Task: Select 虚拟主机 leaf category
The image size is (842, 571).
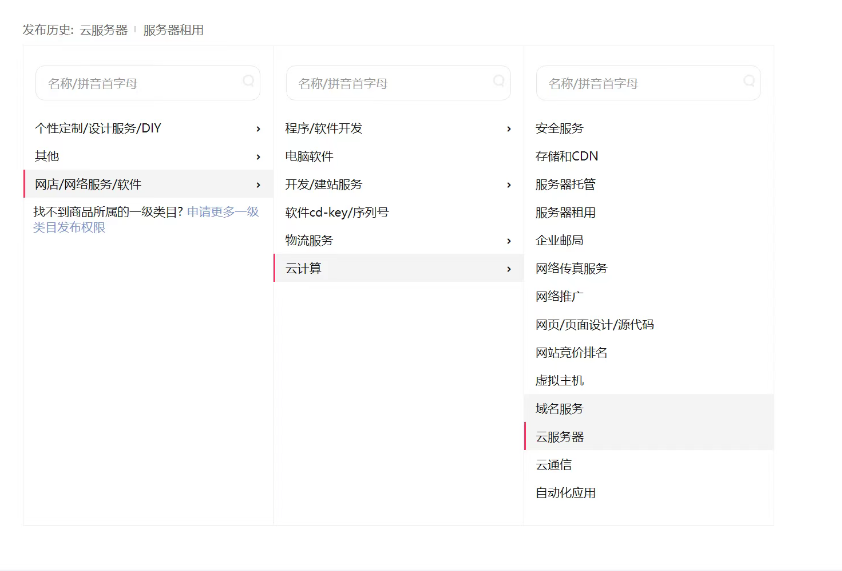Action: point(559,381)
